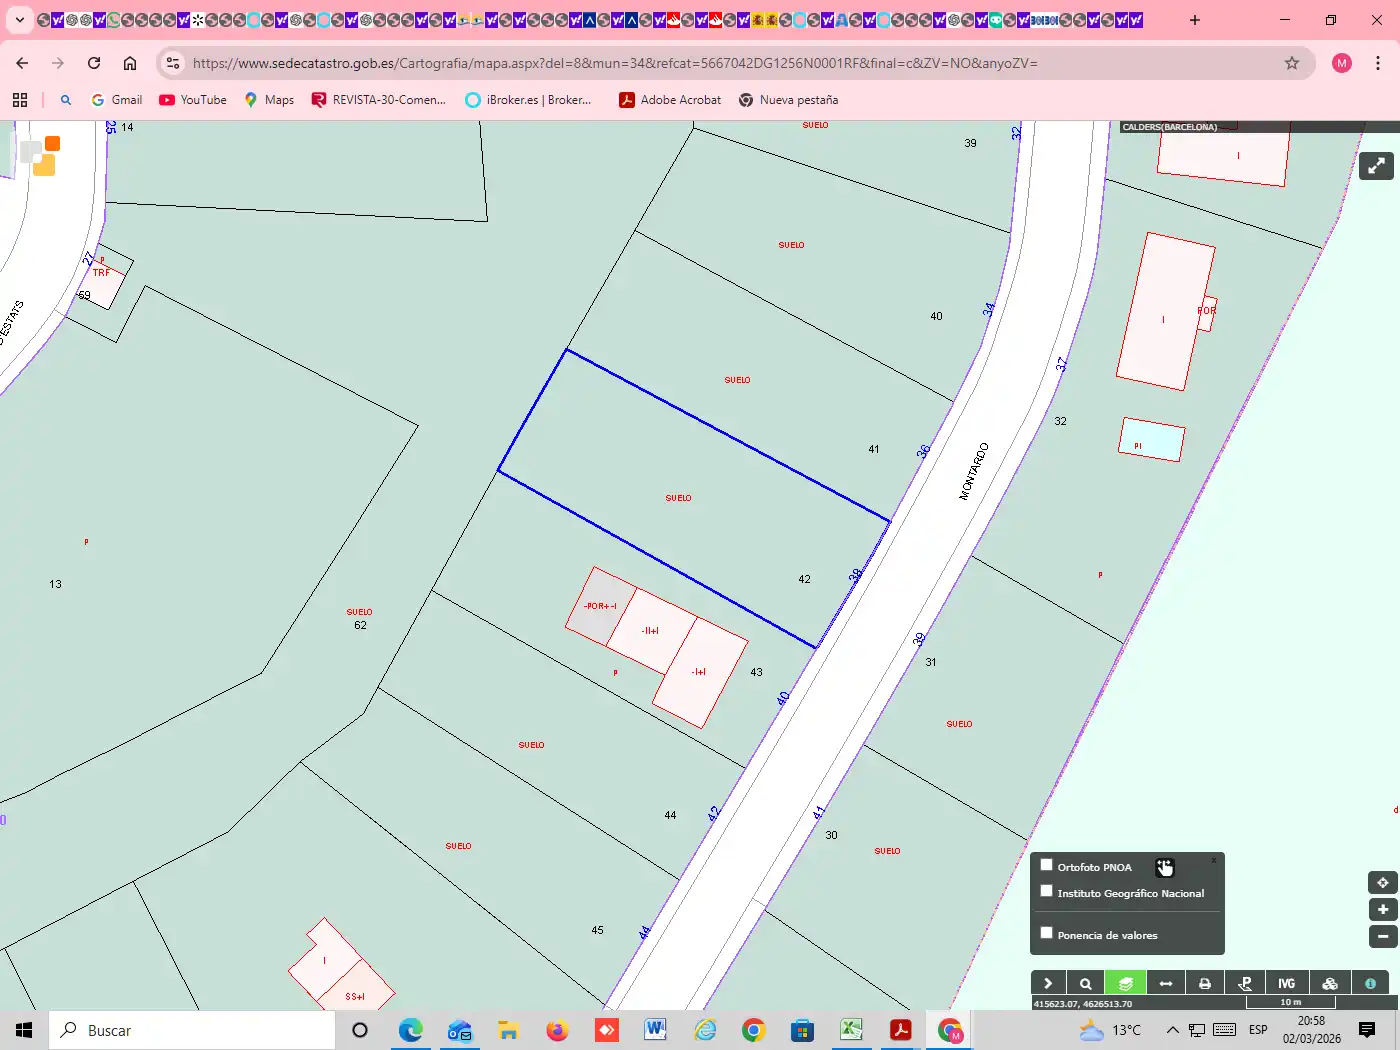Viewport: 1400px width, 1050px height.
Task: Click the PI pool polygon
Action: (x=1152, y=440)
